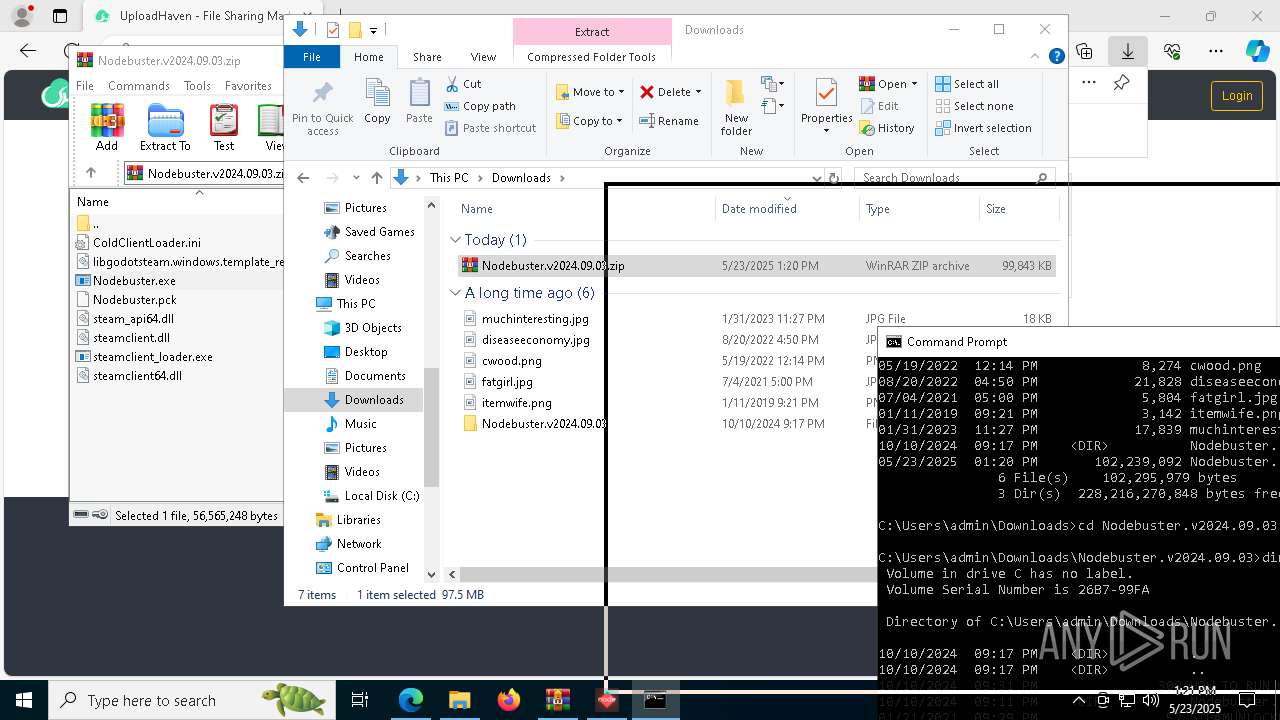
Task: Click Pin to Quick access in ribbon
Action: click(322, 108)
